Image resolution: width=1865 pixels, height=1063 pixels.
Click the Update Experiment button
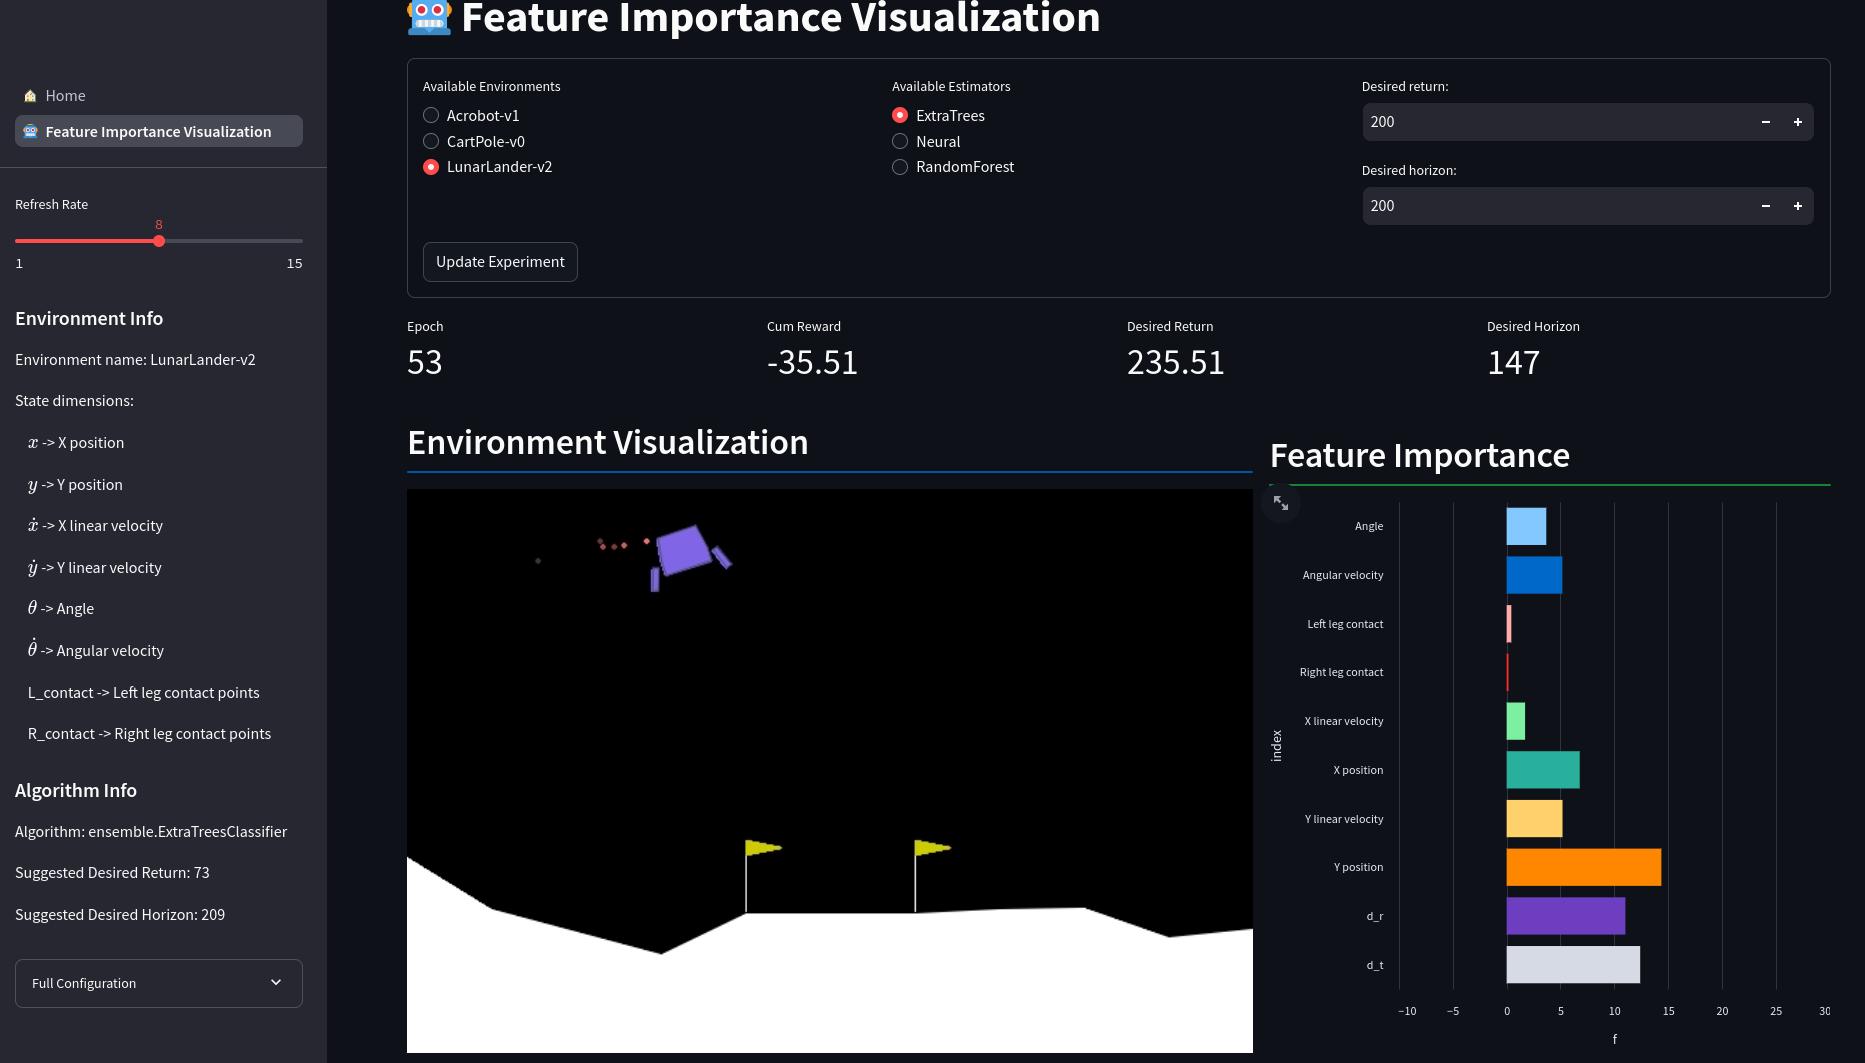[x=500, y=262]
